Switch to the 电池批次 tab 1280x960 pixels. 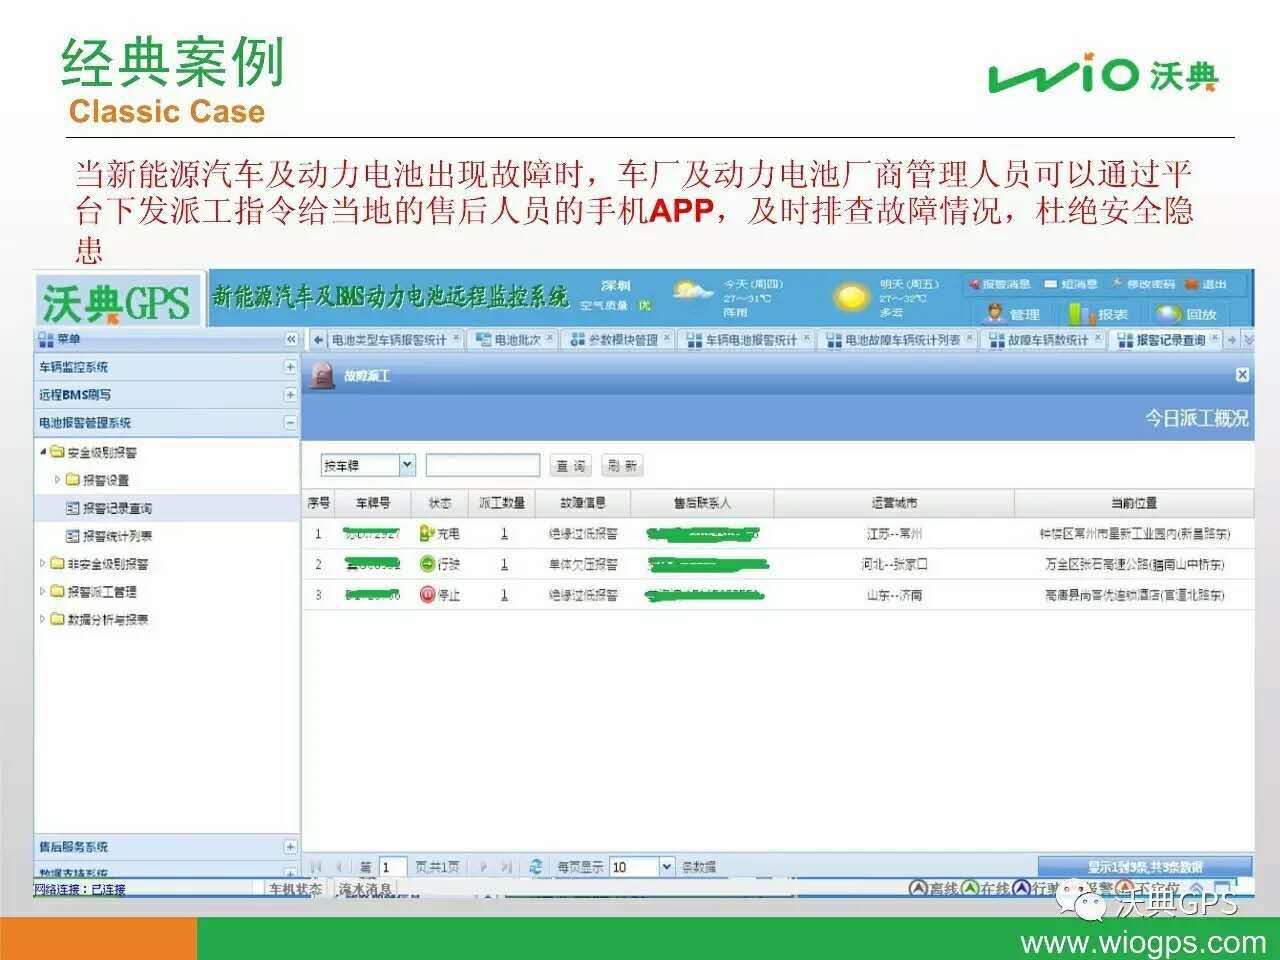pos(514,340)
